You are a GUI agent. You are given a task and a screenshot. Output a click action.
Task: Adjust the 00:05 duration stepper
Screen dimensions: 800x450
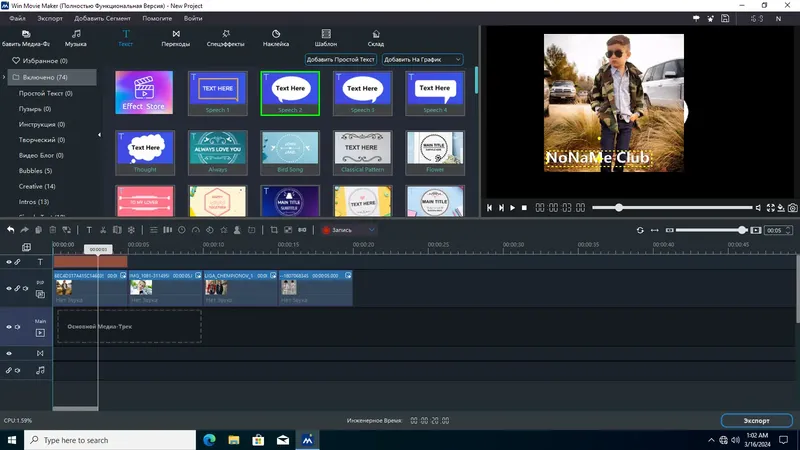pyautogui.click(x=788, y=230)
